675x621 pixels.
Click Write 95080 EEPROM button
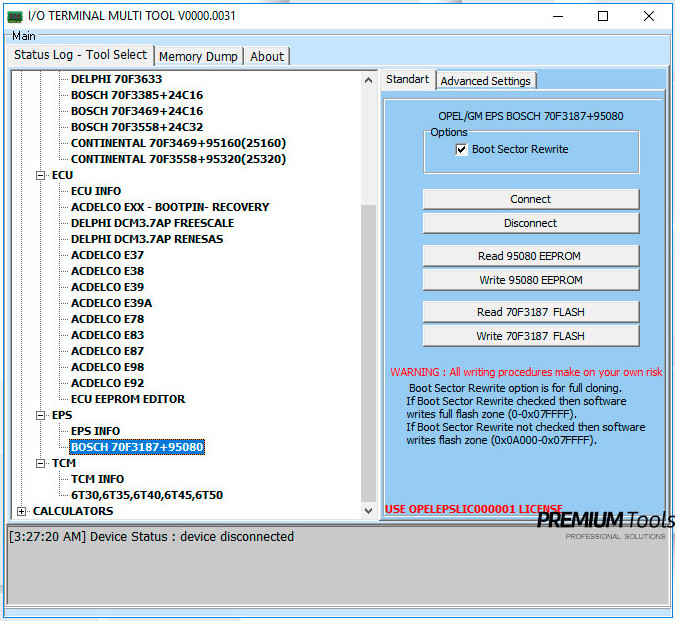point(531,280)
